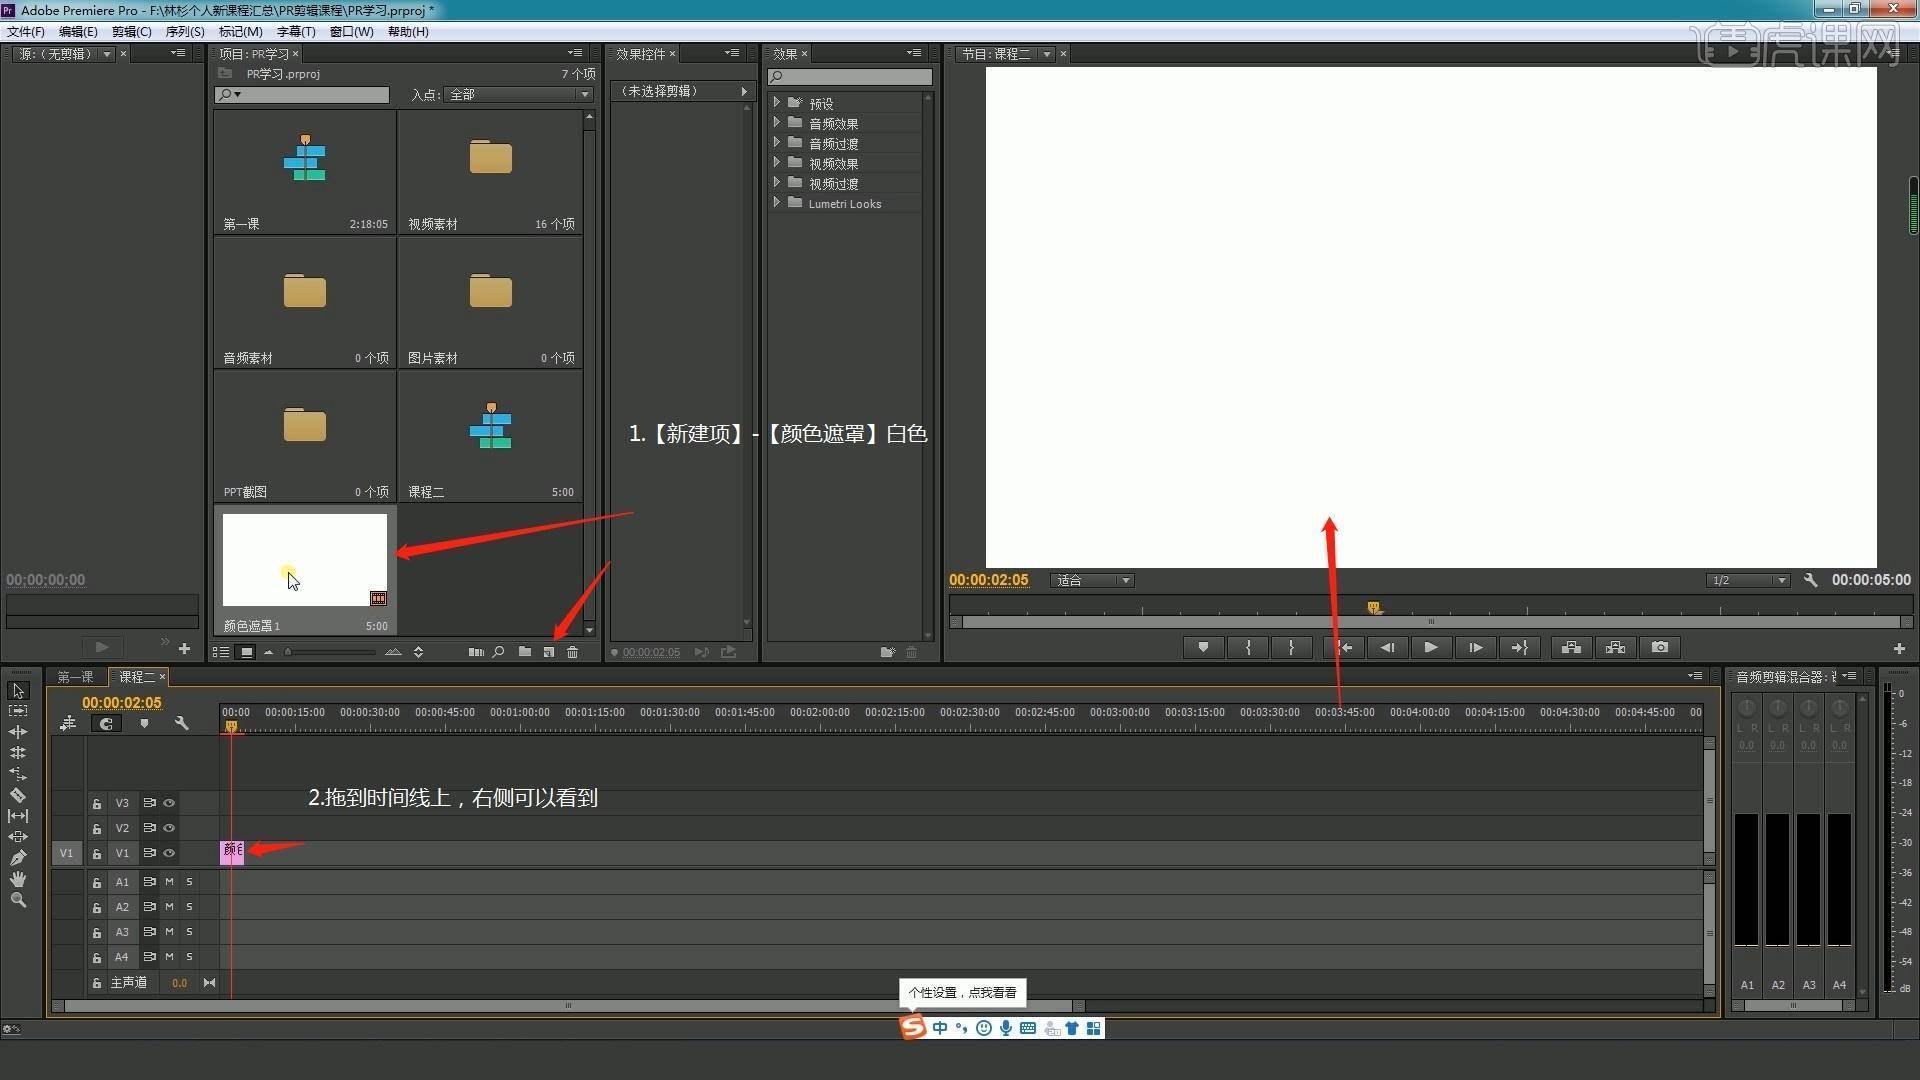Click Export Frame camera icon
The image size is (1920, 1080).
1660,648
